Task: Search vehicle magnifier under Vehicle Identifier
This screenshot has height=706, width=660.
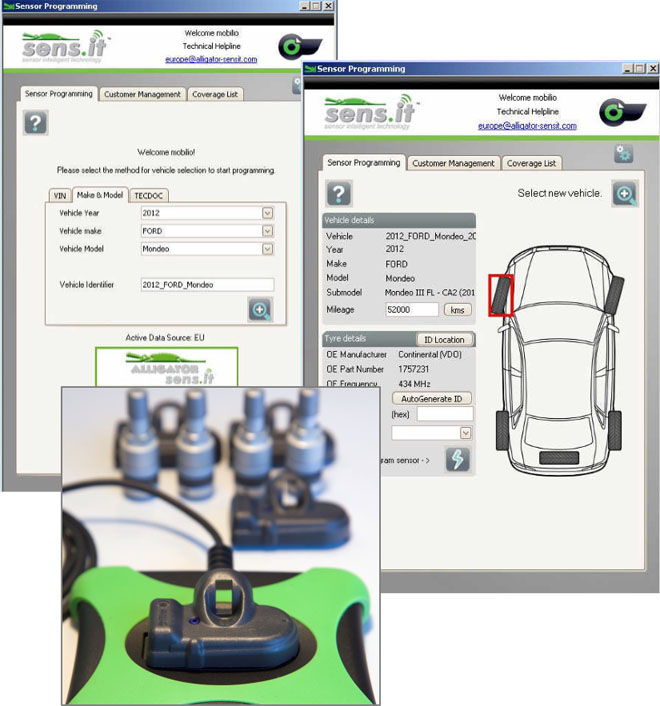Action: point(260,309)
